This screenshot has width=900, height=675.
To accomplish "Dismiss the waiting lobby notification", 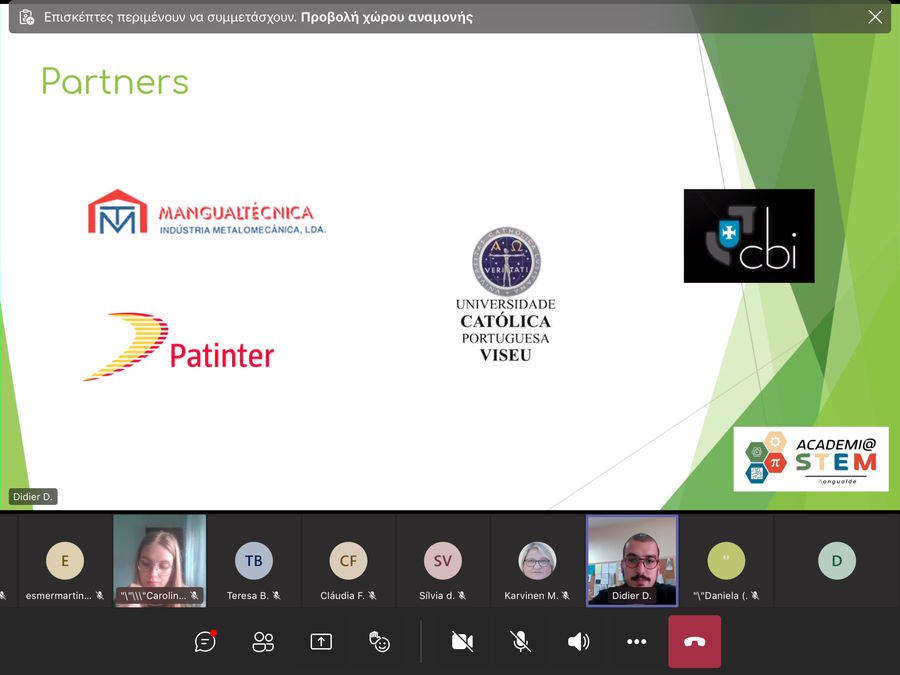I will (875, 17).
